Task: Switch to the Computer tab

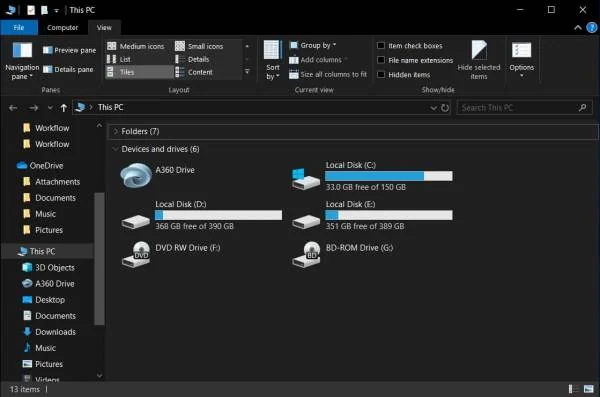Action: [x=62, y=28]
